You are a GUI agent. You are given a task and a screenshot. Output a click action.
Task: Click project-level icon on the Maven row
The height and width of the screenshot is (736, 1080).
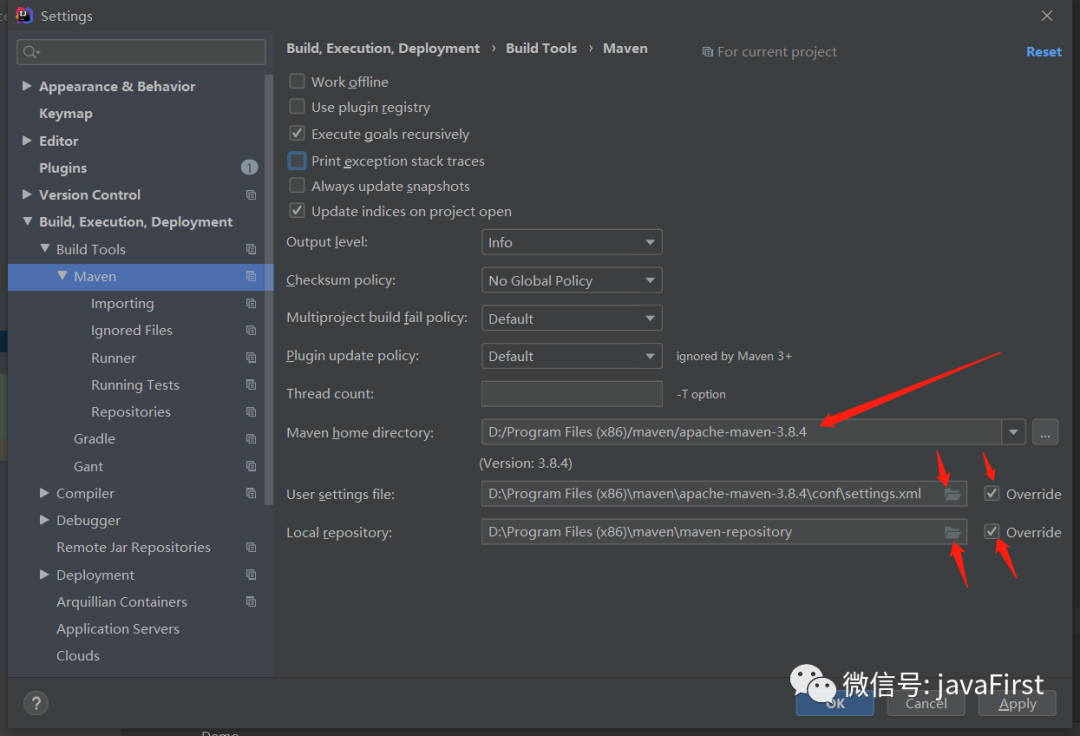251,276
